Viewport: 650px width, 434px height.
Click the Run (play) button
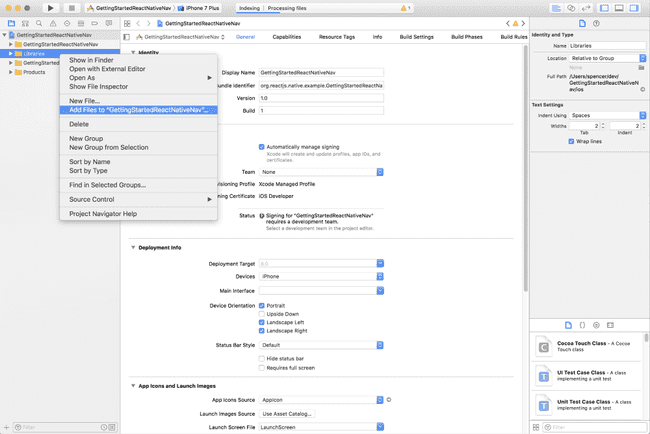[50, 8]
